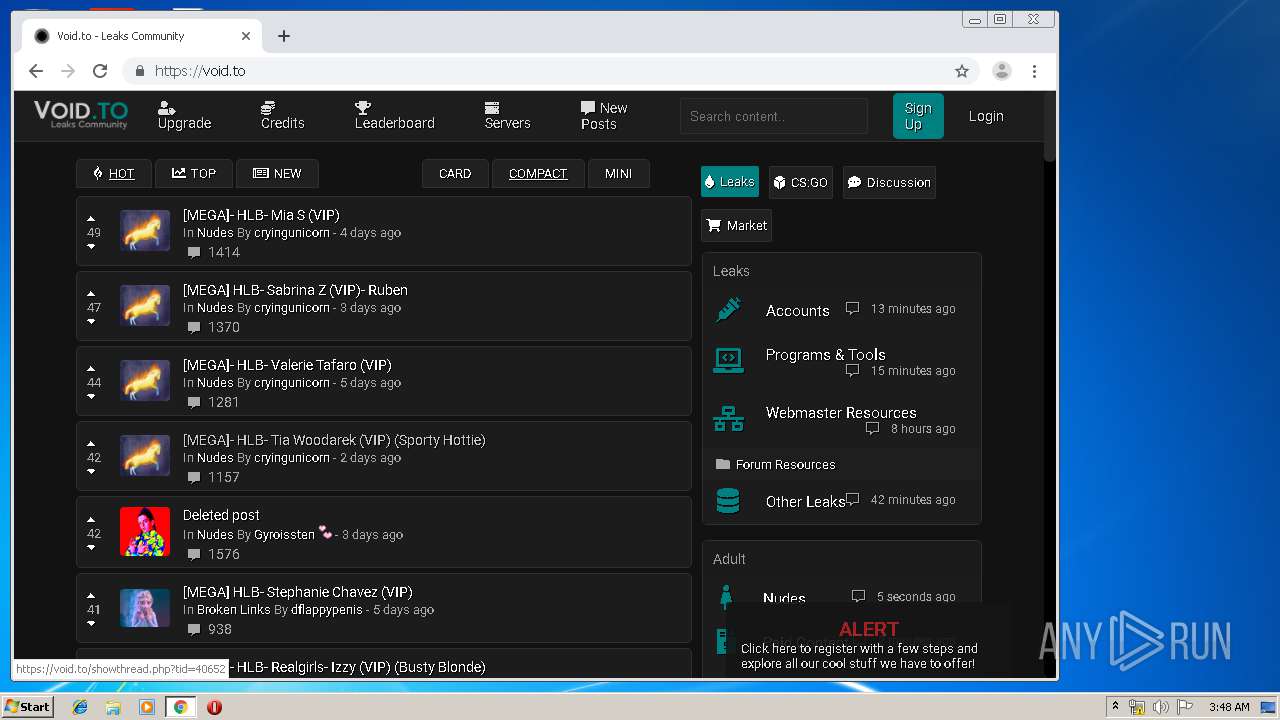Click the Search content field
Viewport: 1280px width, 720px height.
(x=774, y=116)
